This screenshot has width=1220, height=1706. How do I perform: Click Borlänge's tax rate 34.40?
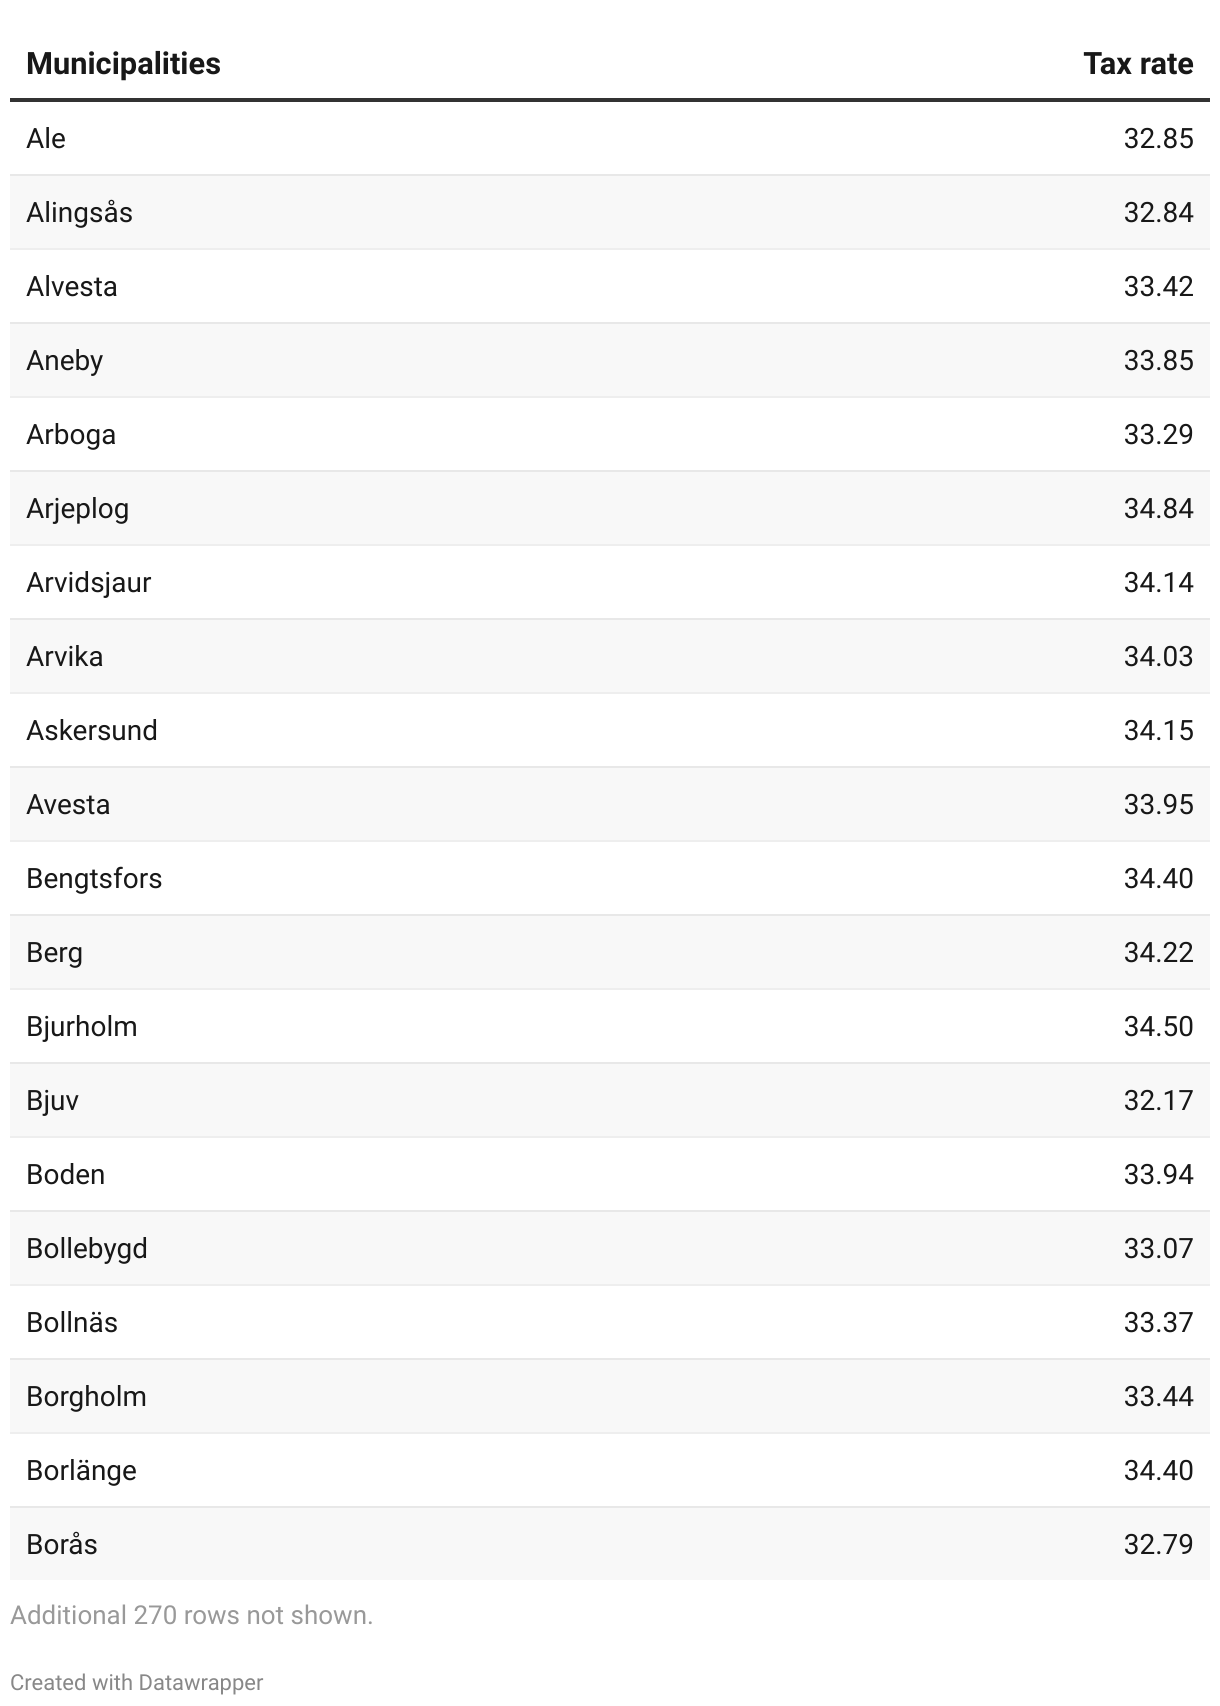point(1157,1470)
